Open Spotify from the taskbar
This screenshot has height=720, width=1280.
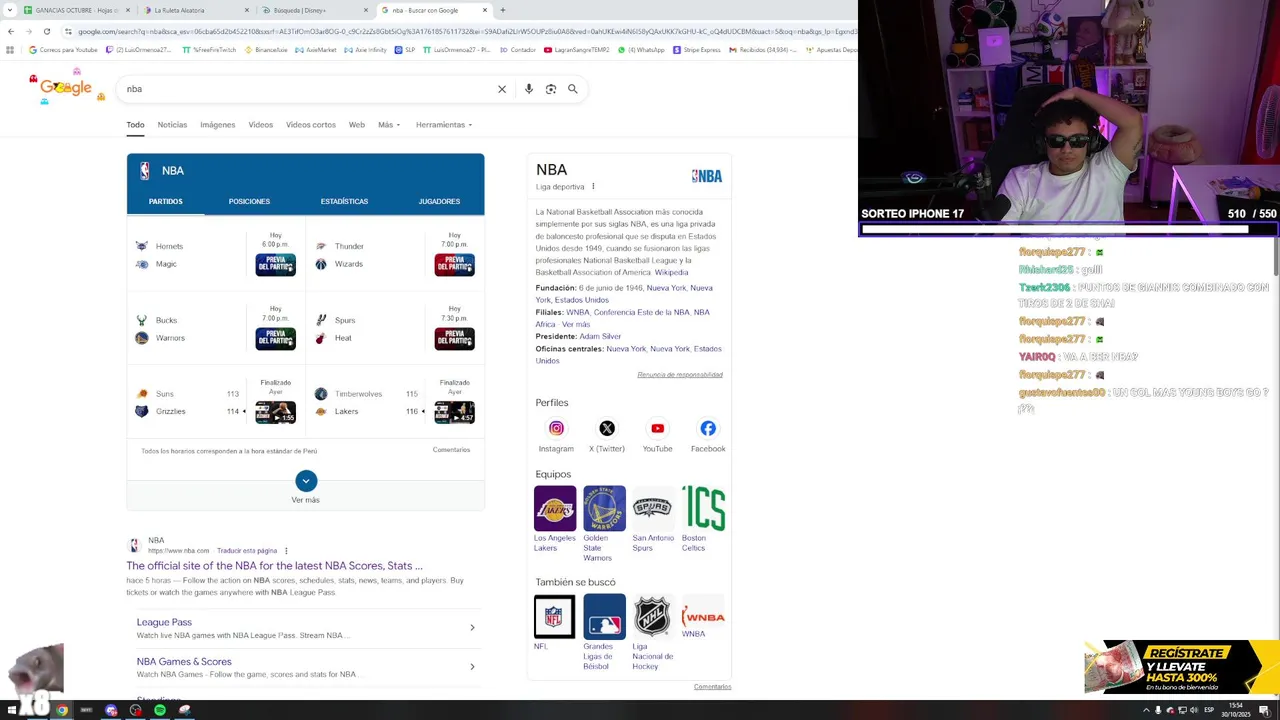(x=160, y=710)
